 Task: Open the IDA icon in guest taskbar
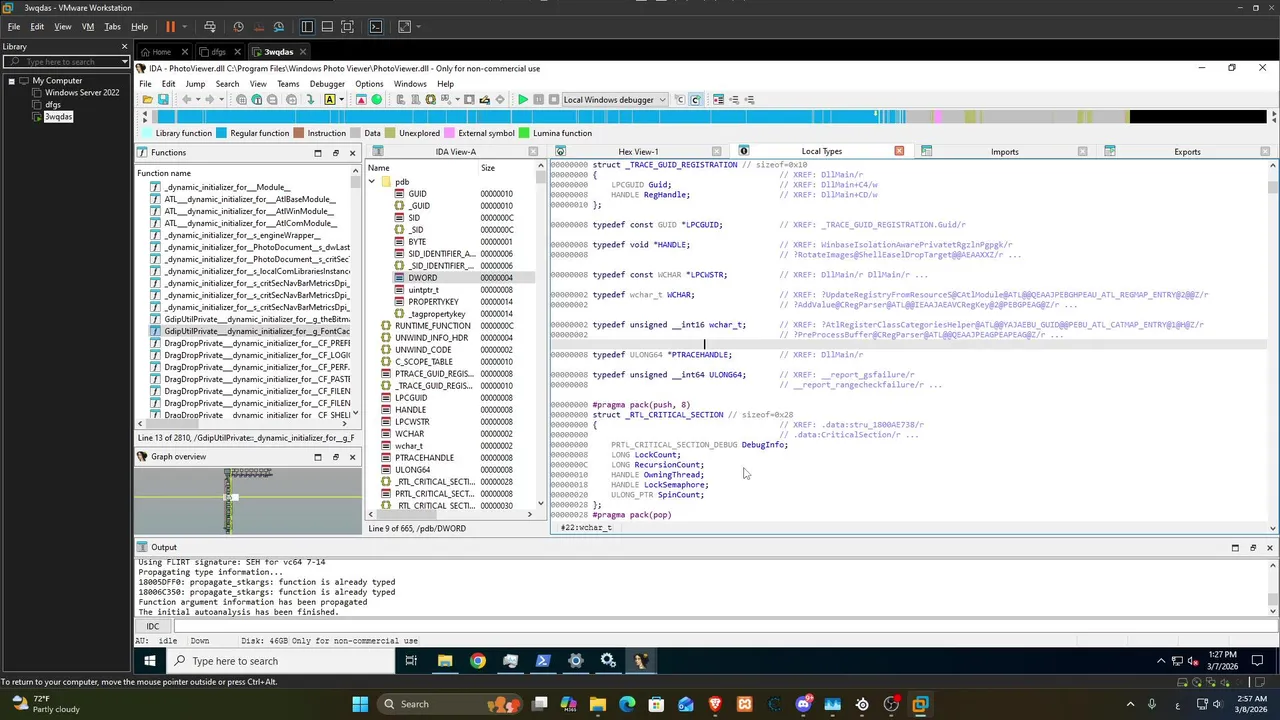pos(641,661)
